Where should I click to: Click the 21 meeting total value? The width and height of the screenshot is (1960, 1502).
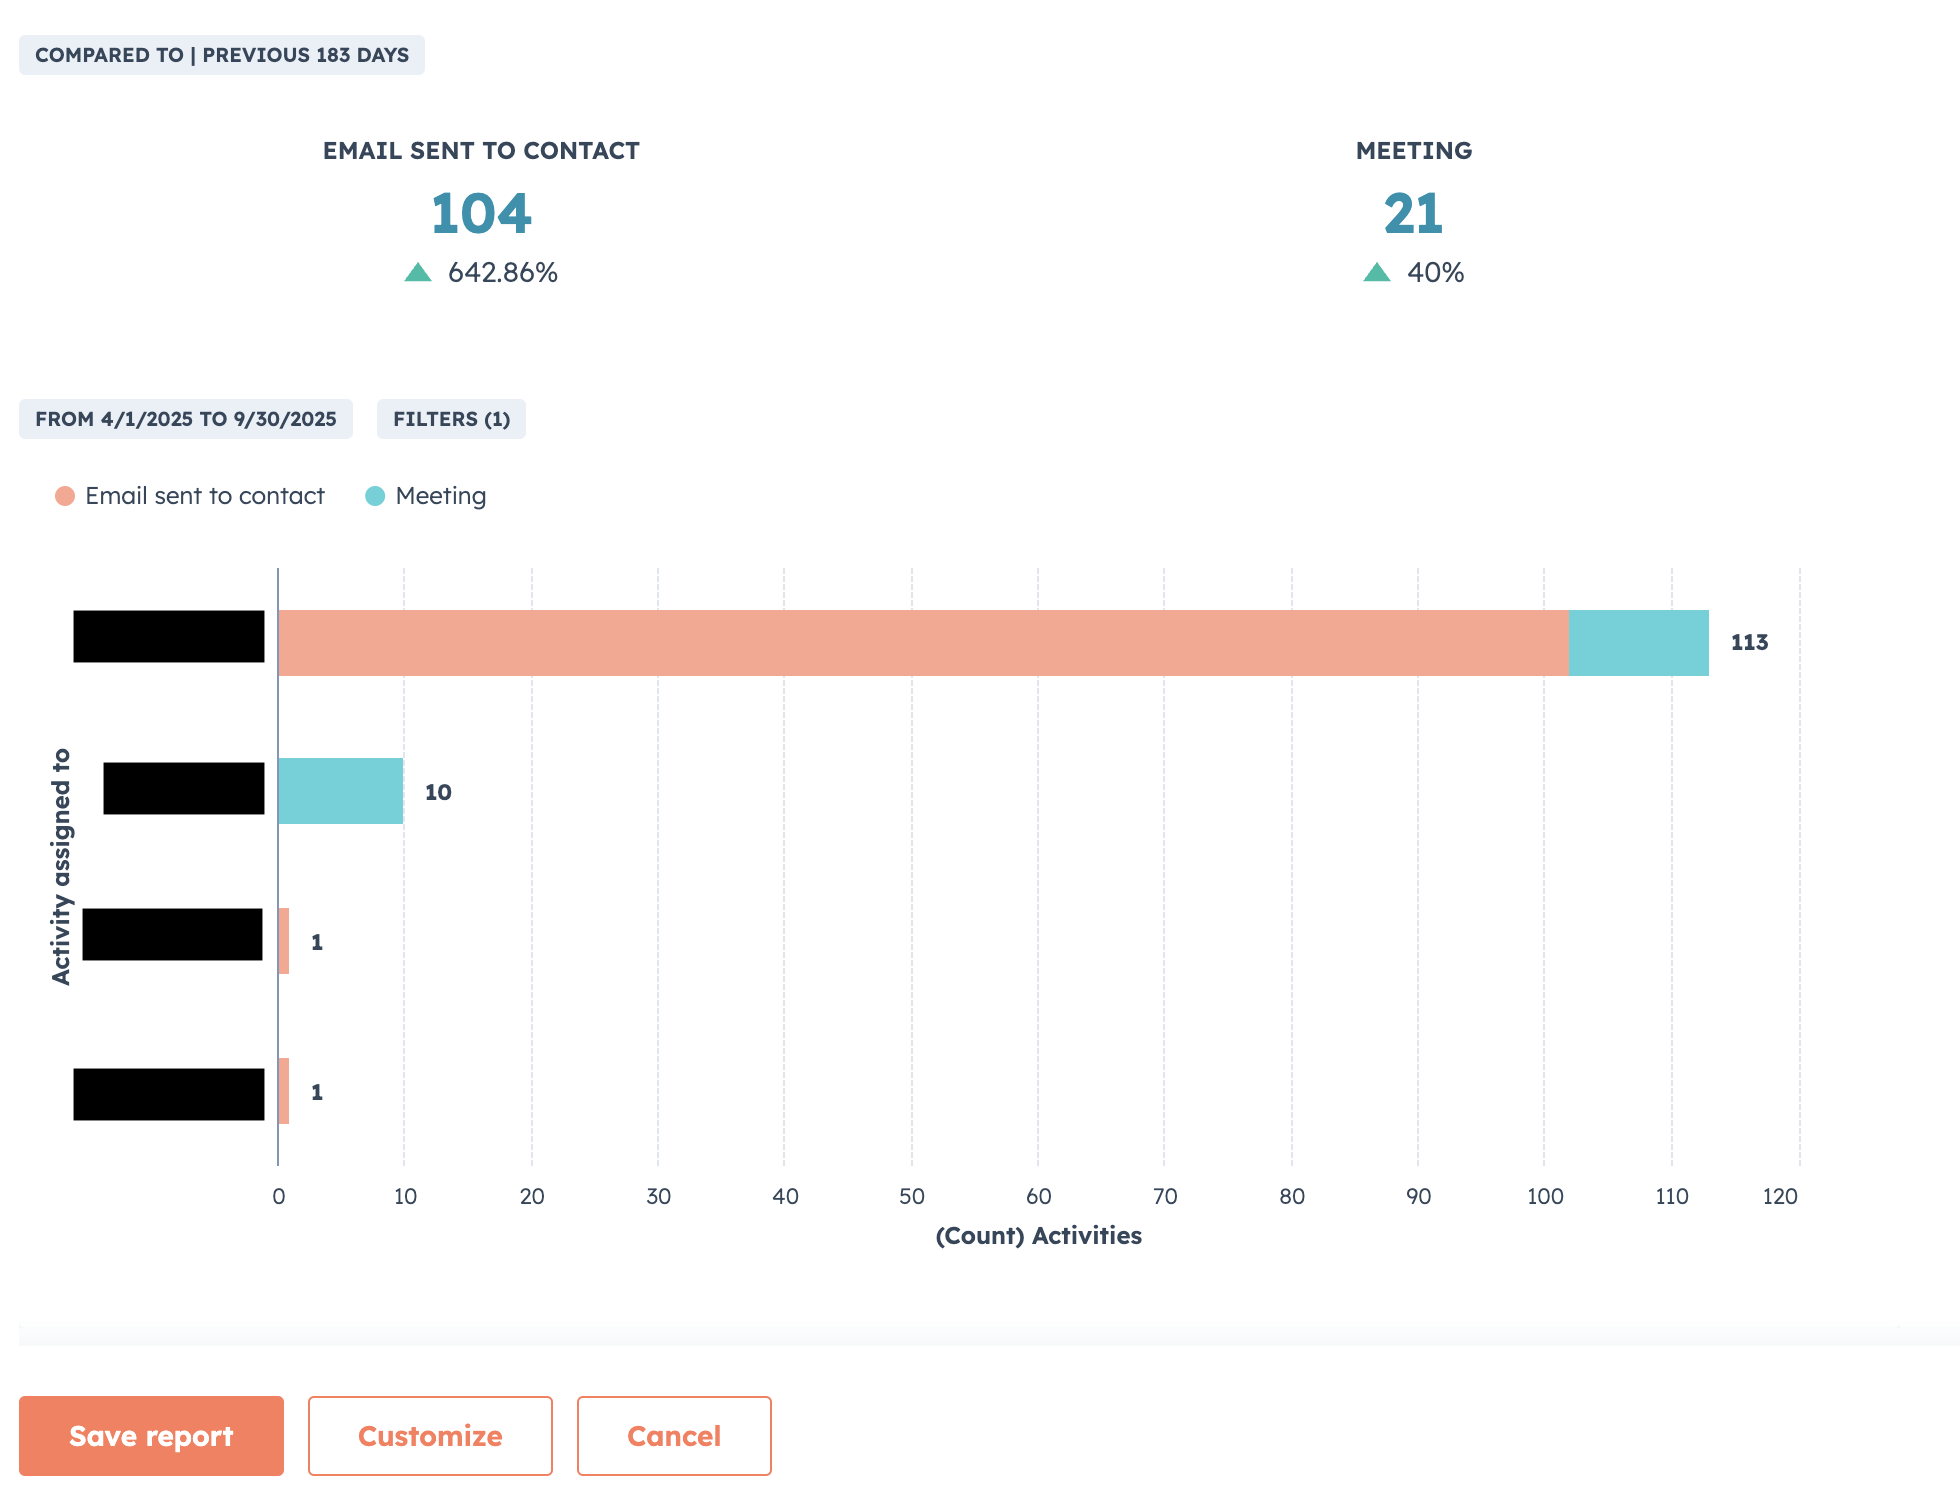click(1413, 214)
